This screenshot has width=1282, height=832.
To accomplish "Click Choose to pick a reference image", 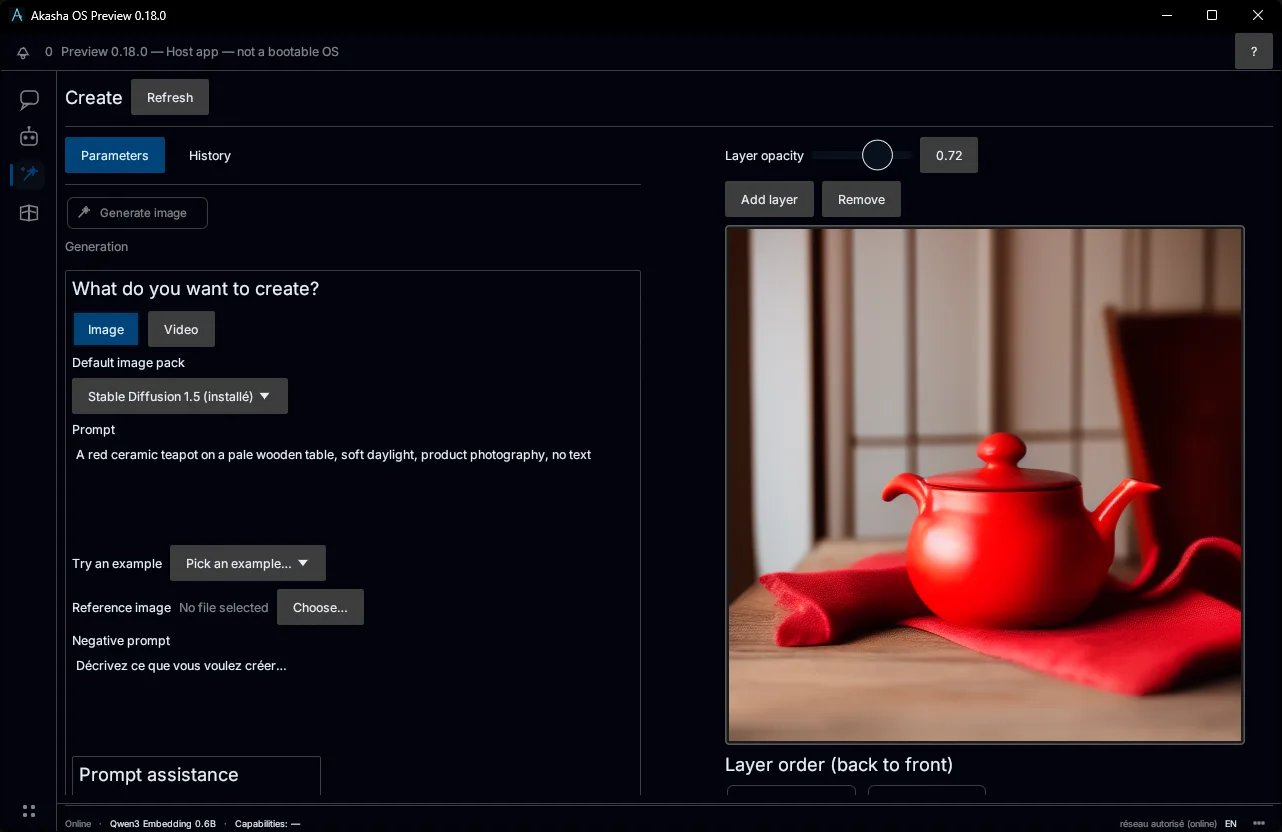I will [x=320, y=607].
